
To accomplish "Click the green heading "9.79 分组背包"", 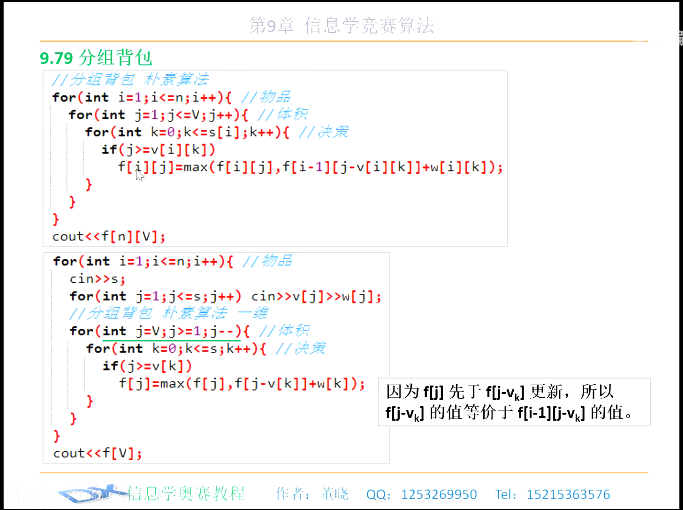I will point(96,57).
